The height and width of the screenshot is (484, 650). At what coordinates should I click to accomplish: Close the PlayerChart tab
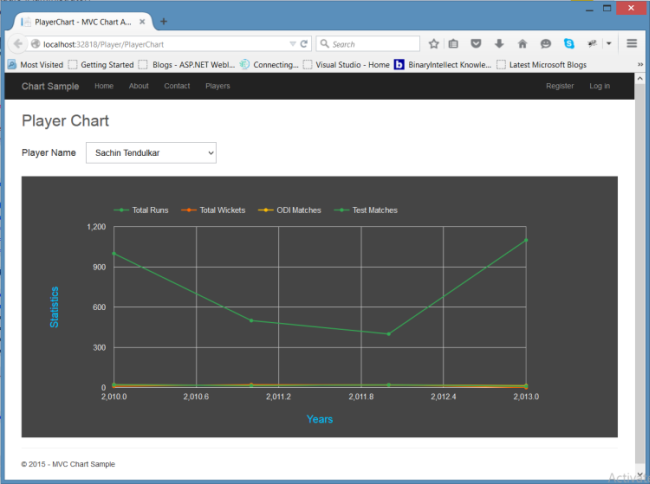point(142,22)
